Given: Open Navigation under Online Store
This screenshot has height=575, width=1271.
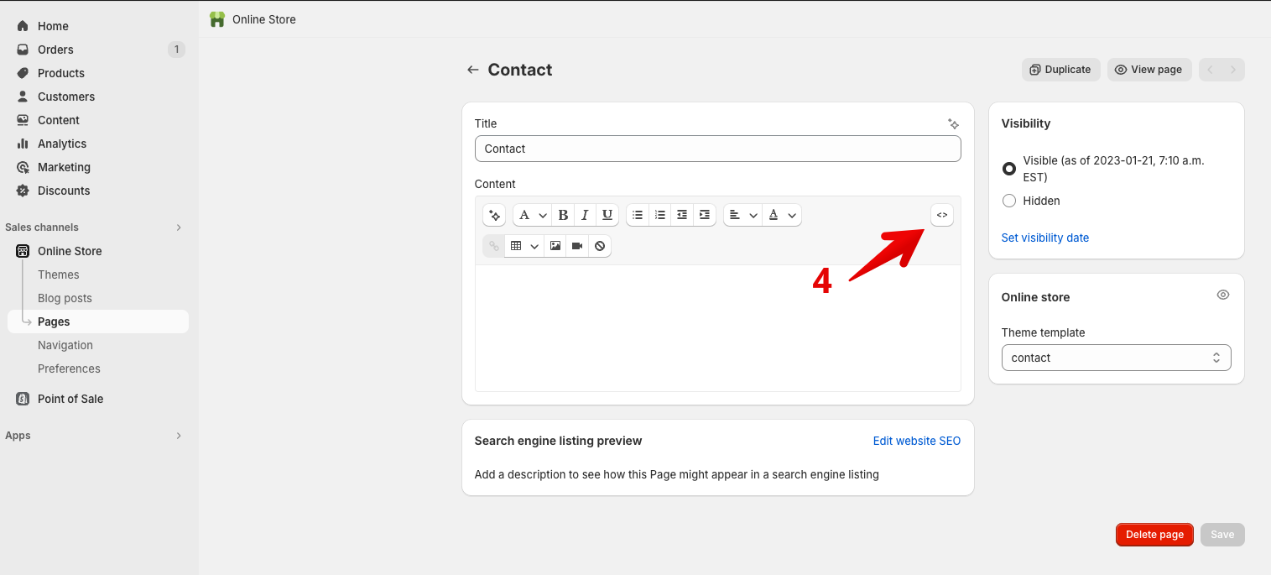Looking at the screenshot, I should pyautogui.click(x=65, y=345).
